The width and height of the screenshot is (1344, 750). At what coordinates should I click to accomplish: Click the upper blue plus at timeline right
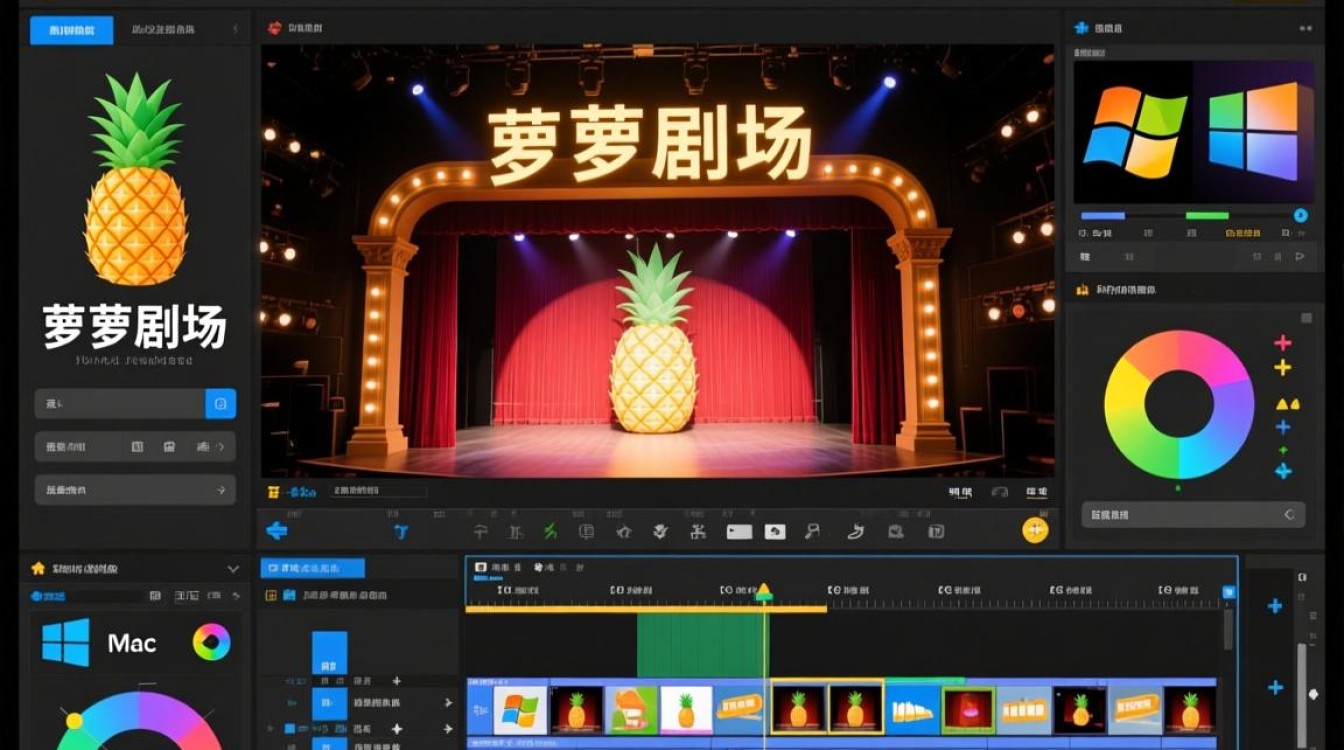pyautogui.click(x=1275, y=606)
